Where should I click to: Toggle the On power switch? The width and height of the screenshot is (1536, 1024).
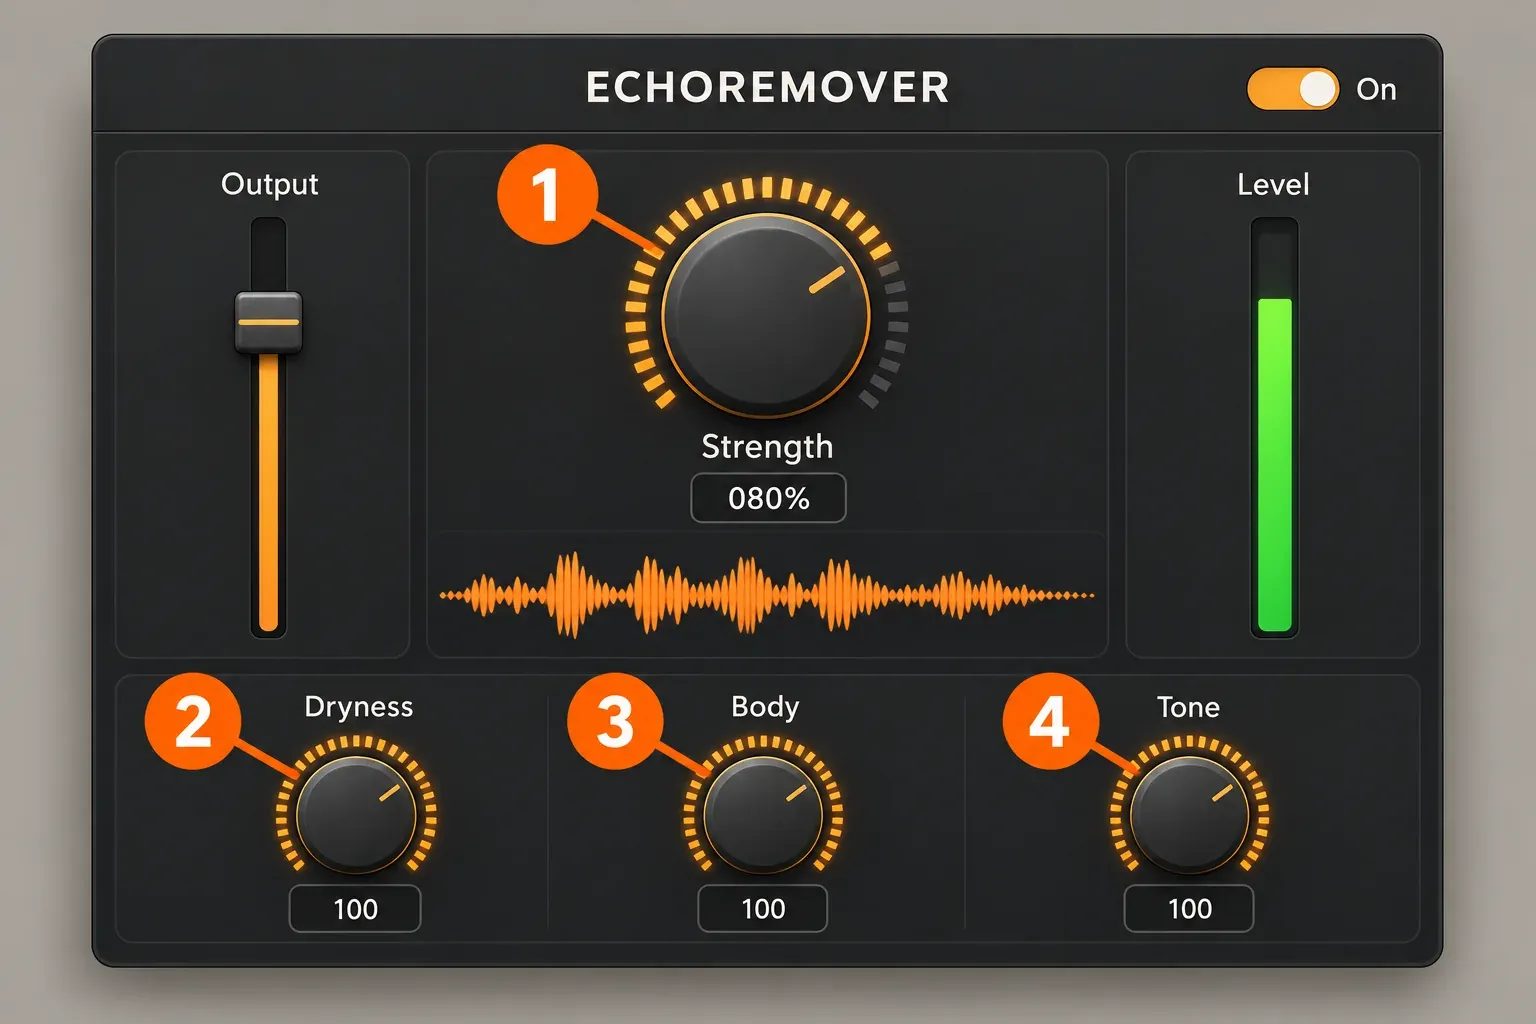(x=1292, y=89)
